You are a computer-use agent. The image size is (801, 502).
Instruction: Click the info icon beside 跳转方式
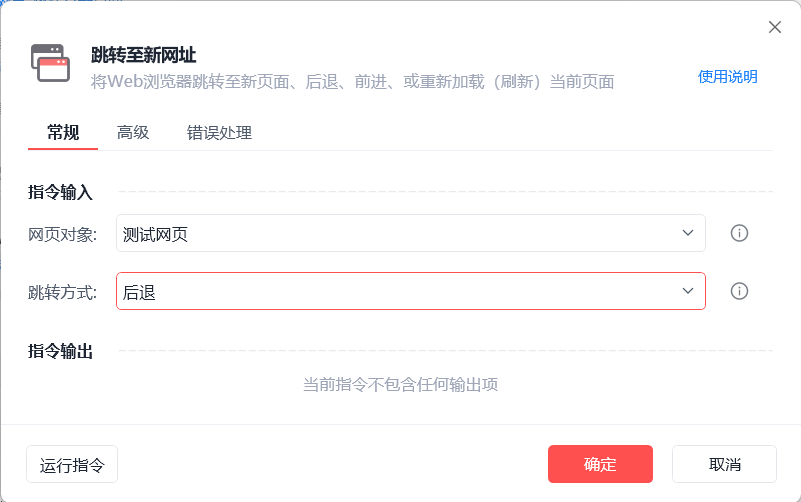click(x=739, y=291)
